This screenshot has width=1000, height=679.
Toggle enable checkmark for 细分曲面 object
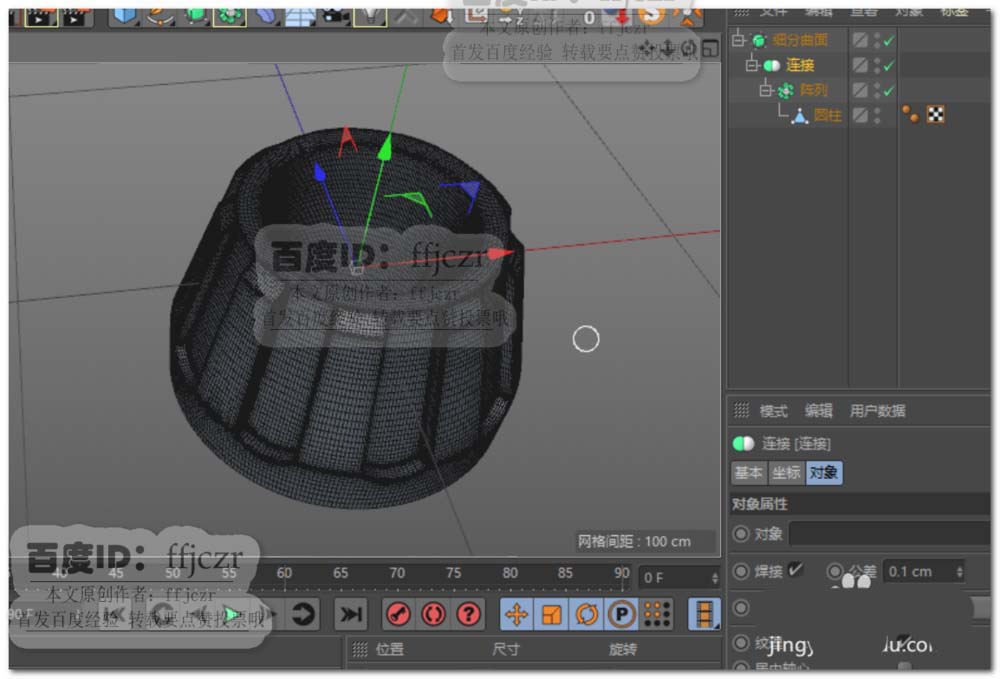coord(888,41)
